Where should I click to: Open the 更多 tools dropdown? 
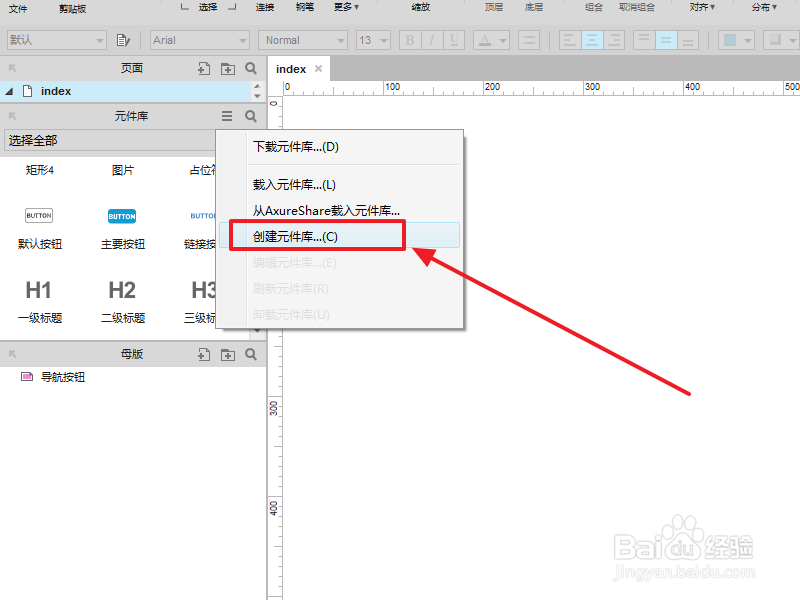[346, 7]
